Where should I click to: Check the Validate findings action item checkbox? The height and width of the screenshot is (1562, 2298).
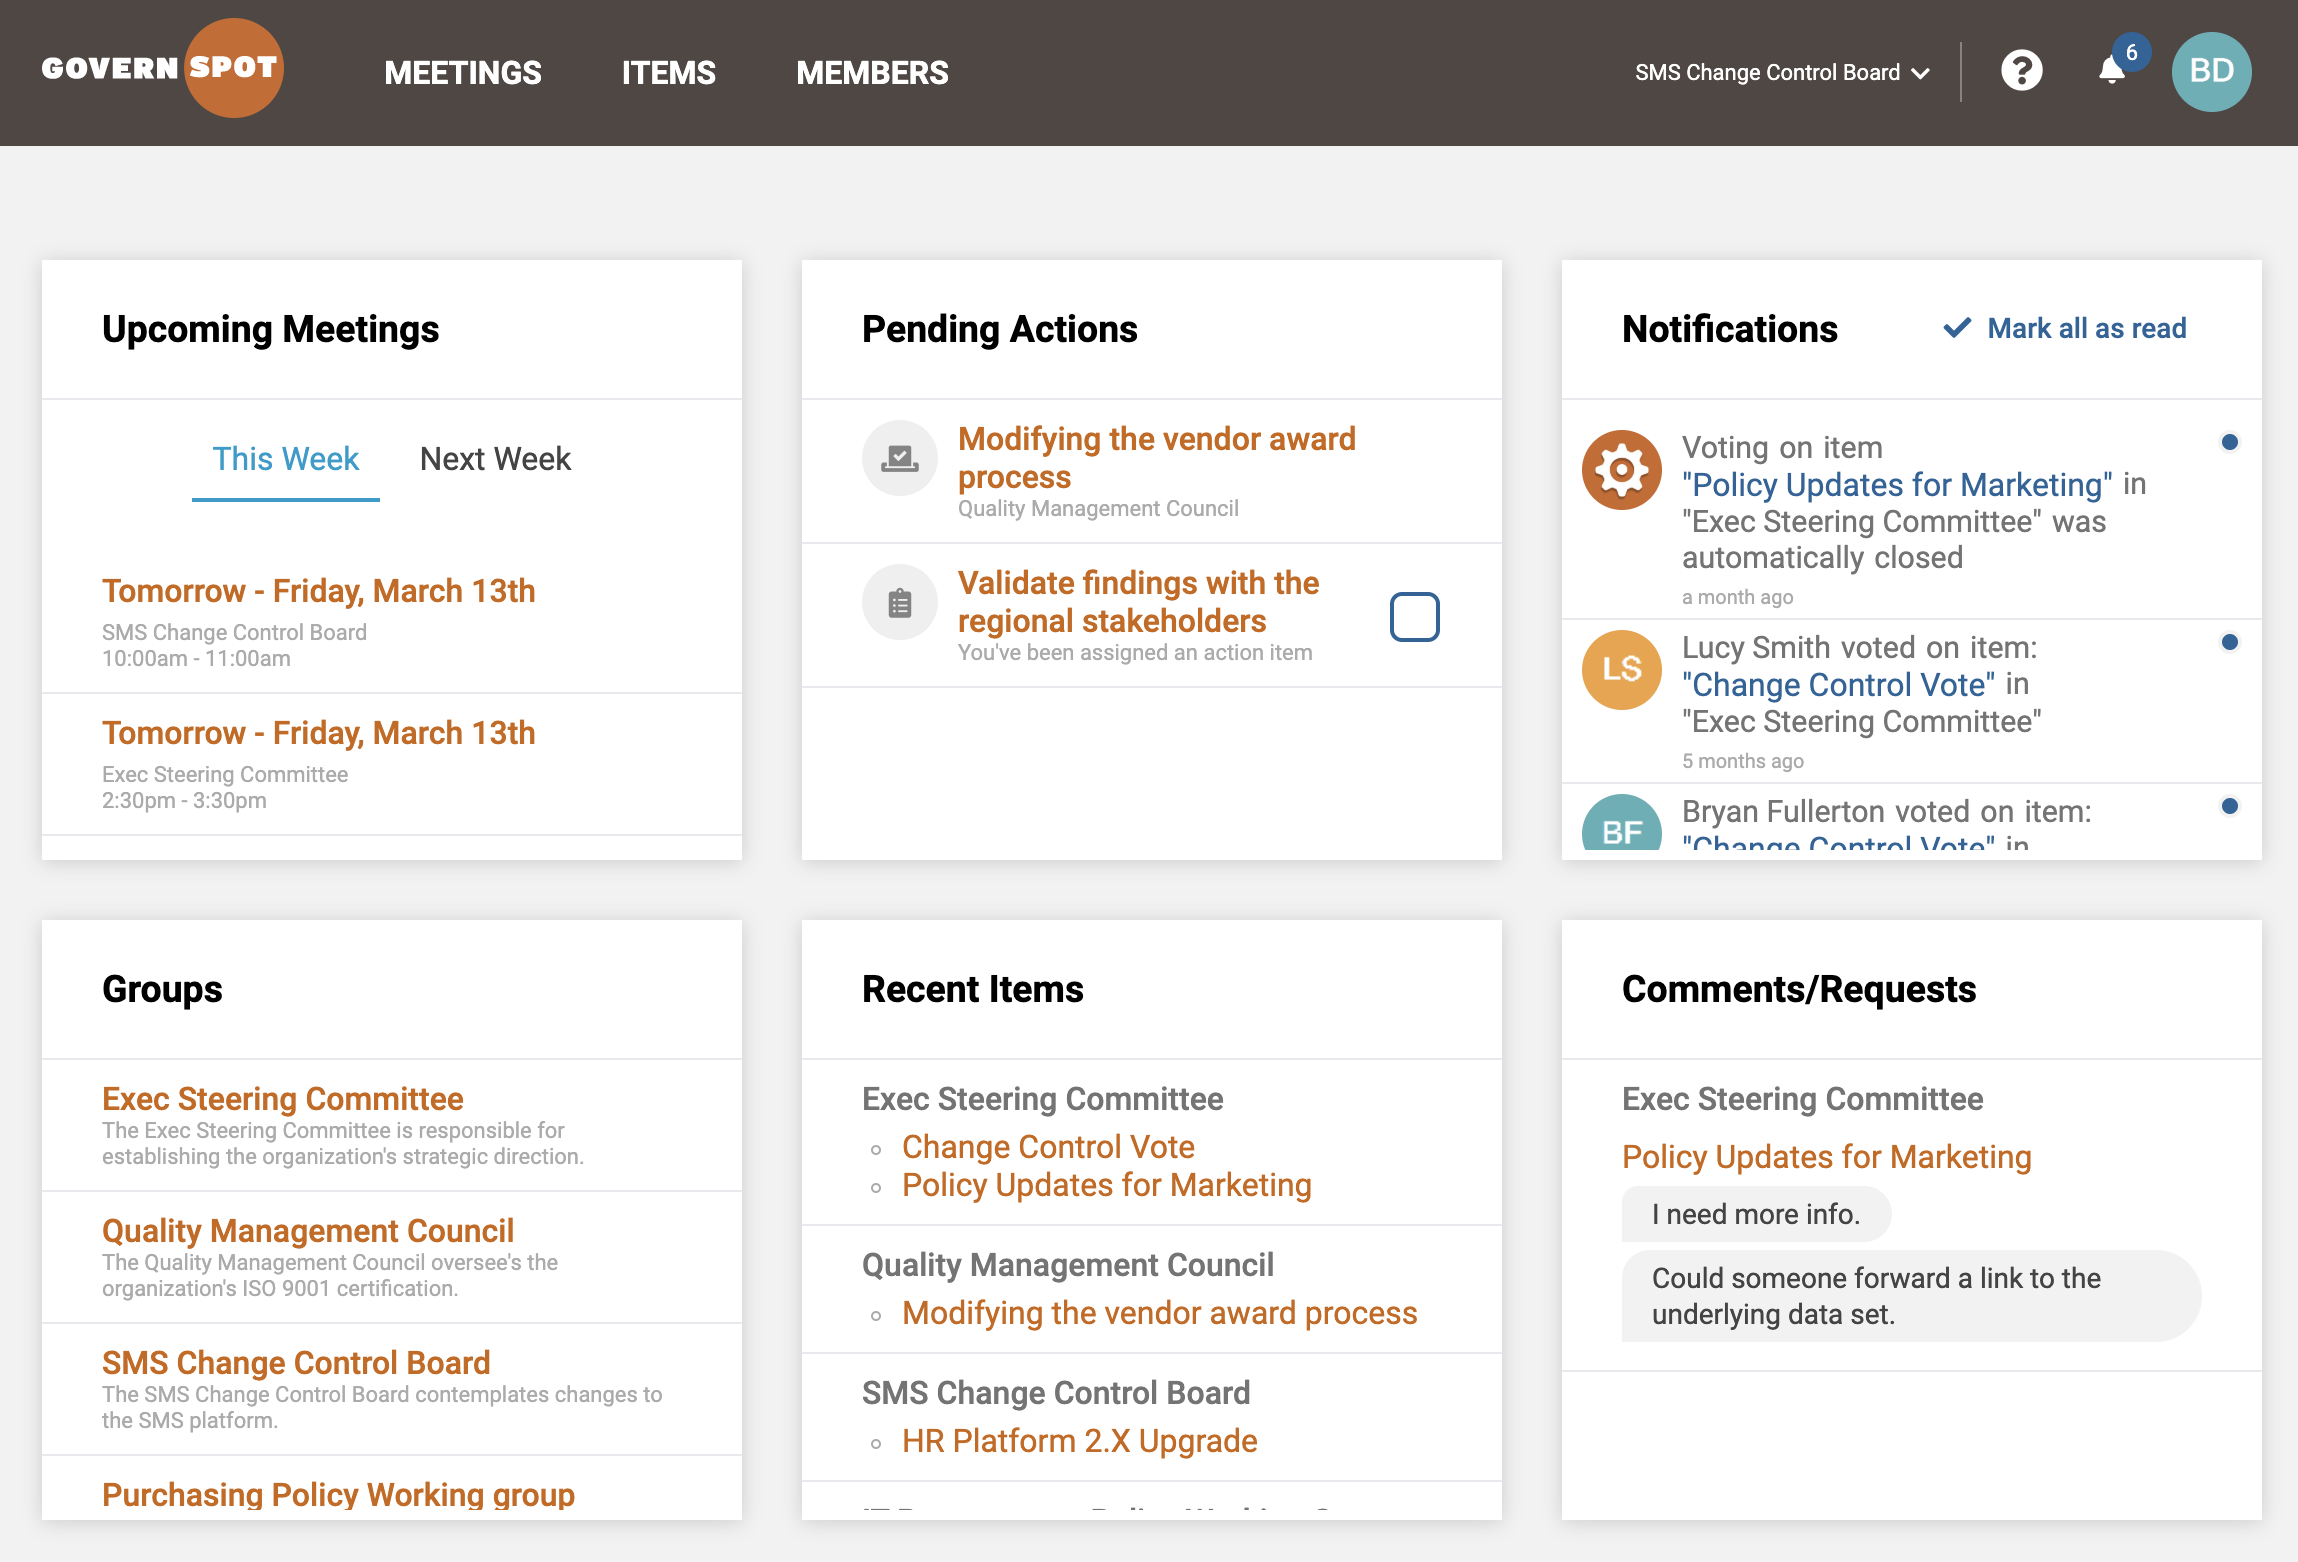point(1414,617)
